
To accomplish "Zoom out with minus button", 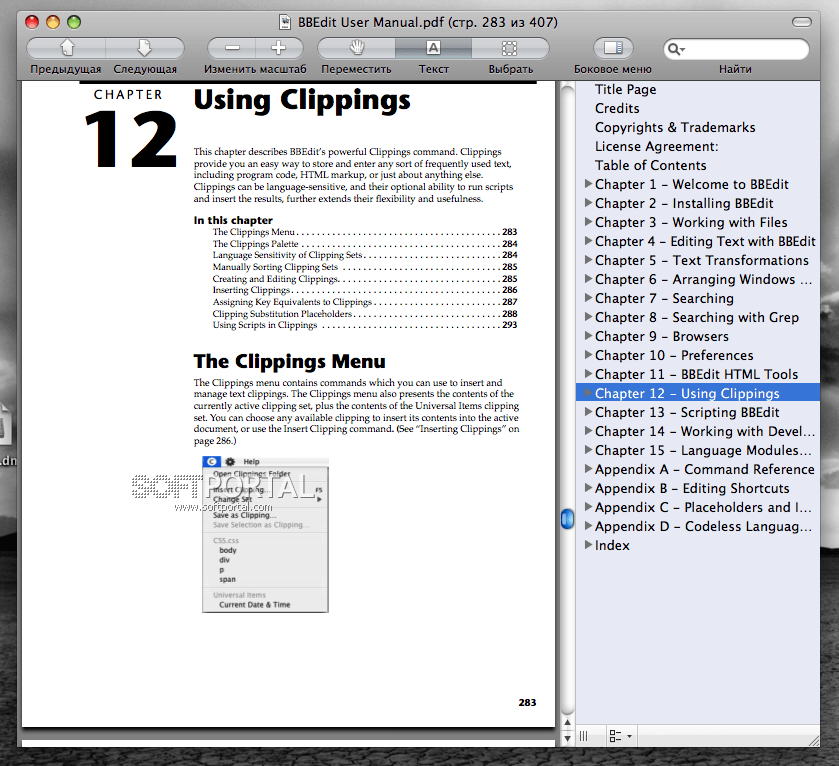I will [x=232, y=48].
